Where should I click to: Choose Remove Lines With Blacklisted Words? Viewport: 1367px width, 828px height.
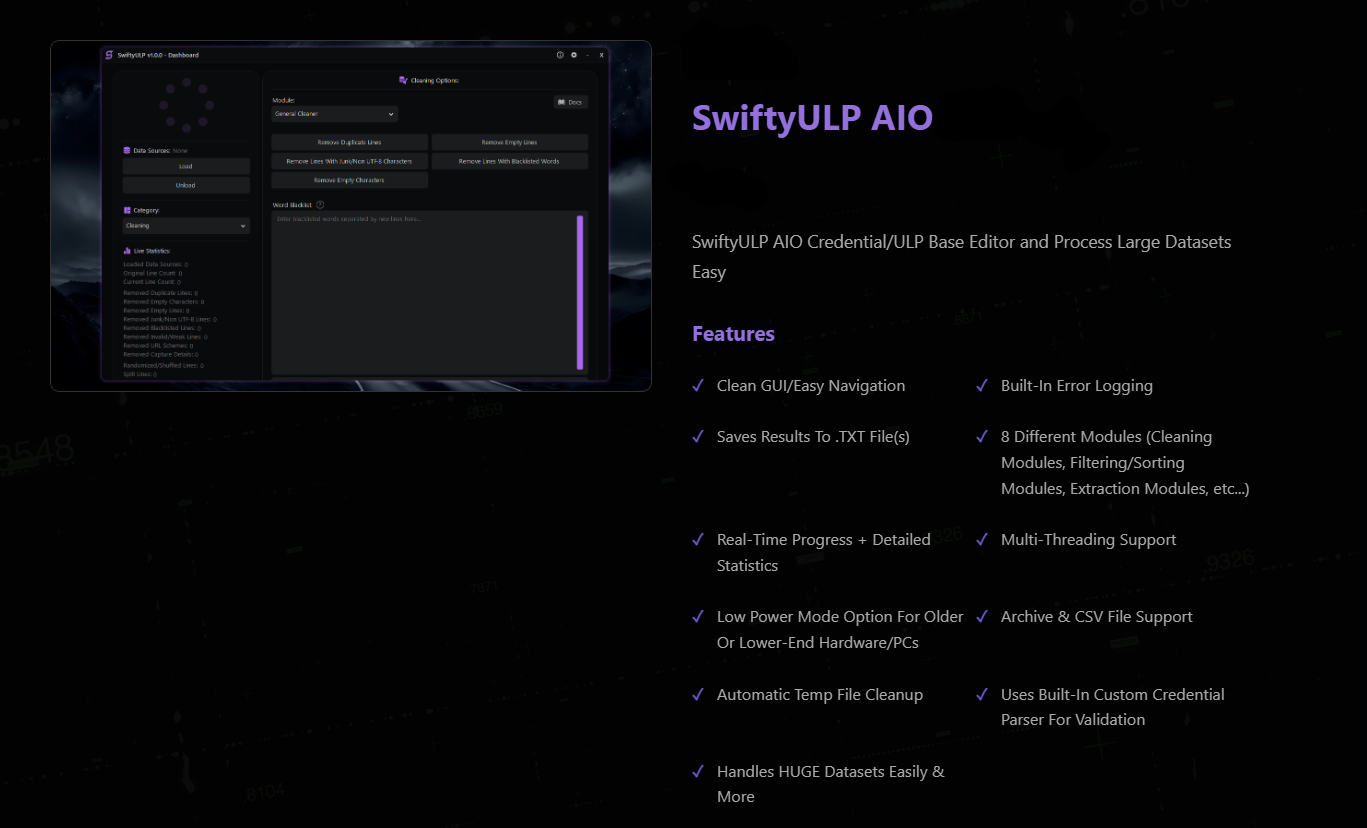(x=510, y=161)
